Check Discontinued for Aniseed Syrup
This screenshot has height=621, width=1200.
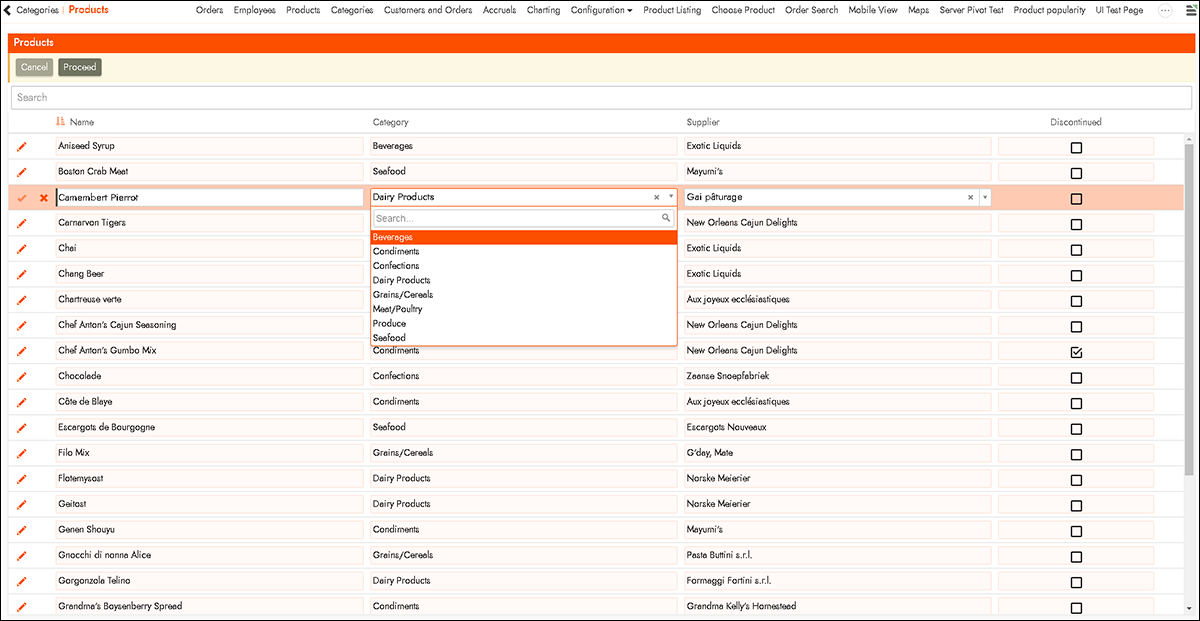1076,147
